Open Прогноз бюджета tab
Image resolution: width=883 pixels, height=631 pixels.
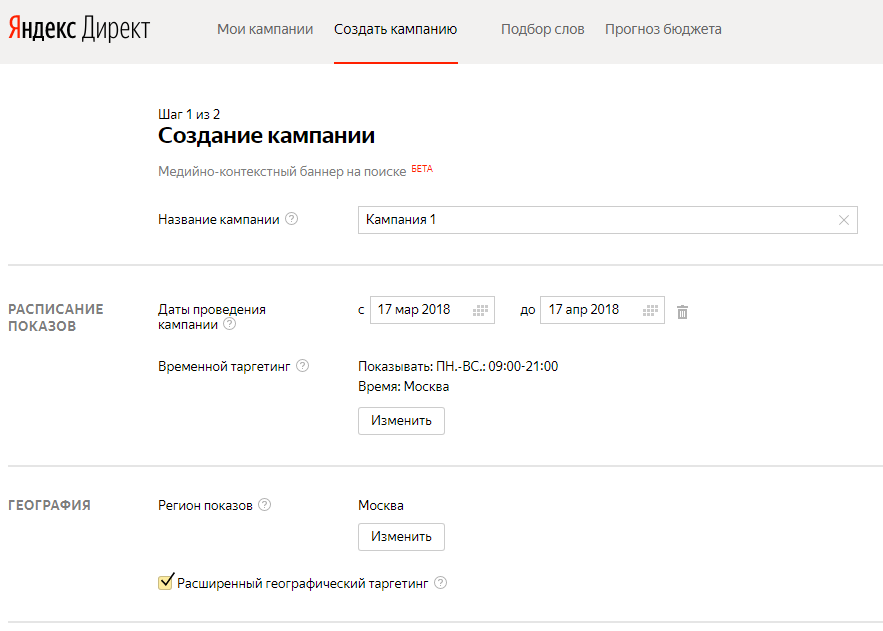pyautogui.click(x=663, y=29)
